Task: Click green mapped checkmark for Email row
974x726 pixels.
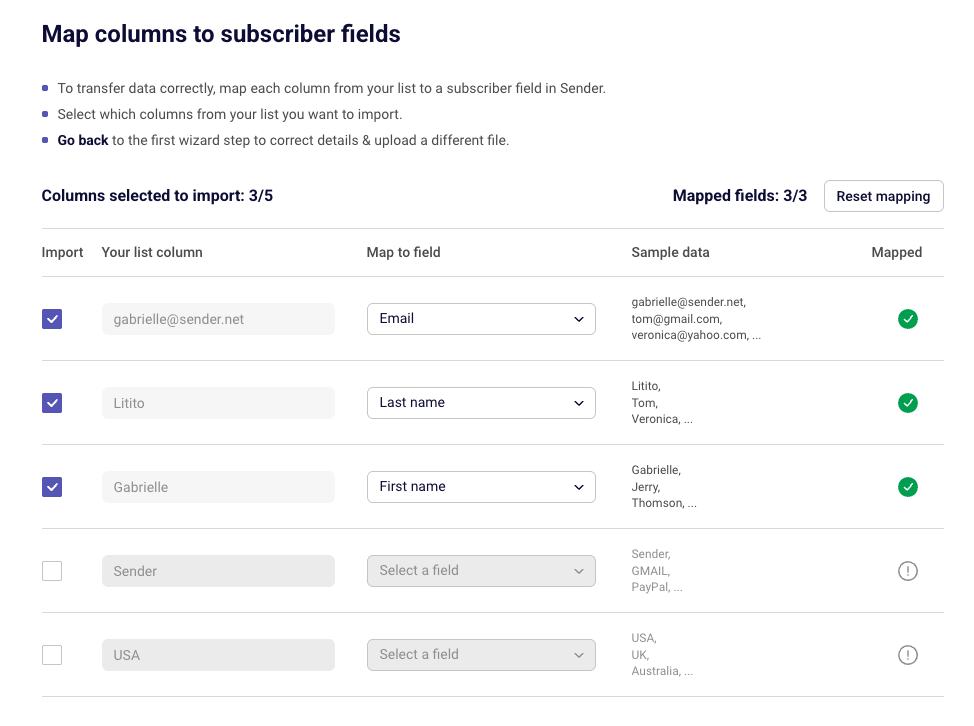Action: [x=908, y=319]
